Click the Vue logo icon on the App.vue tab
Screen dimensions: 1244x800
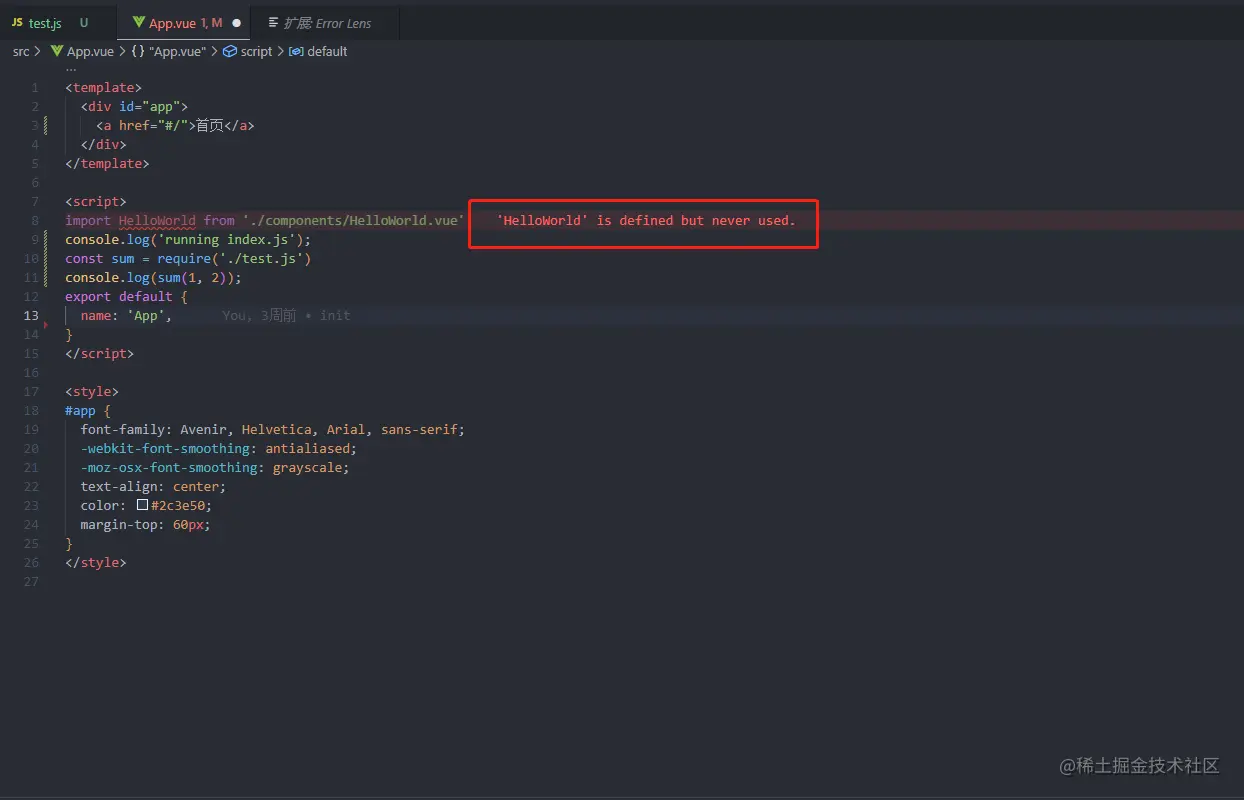coord(138,22)
